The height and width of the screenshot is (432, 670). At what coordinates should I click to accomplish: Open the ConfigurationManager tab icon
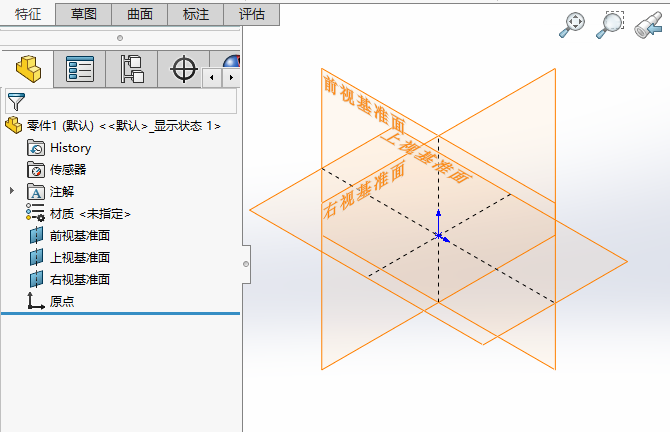[132, 69]
